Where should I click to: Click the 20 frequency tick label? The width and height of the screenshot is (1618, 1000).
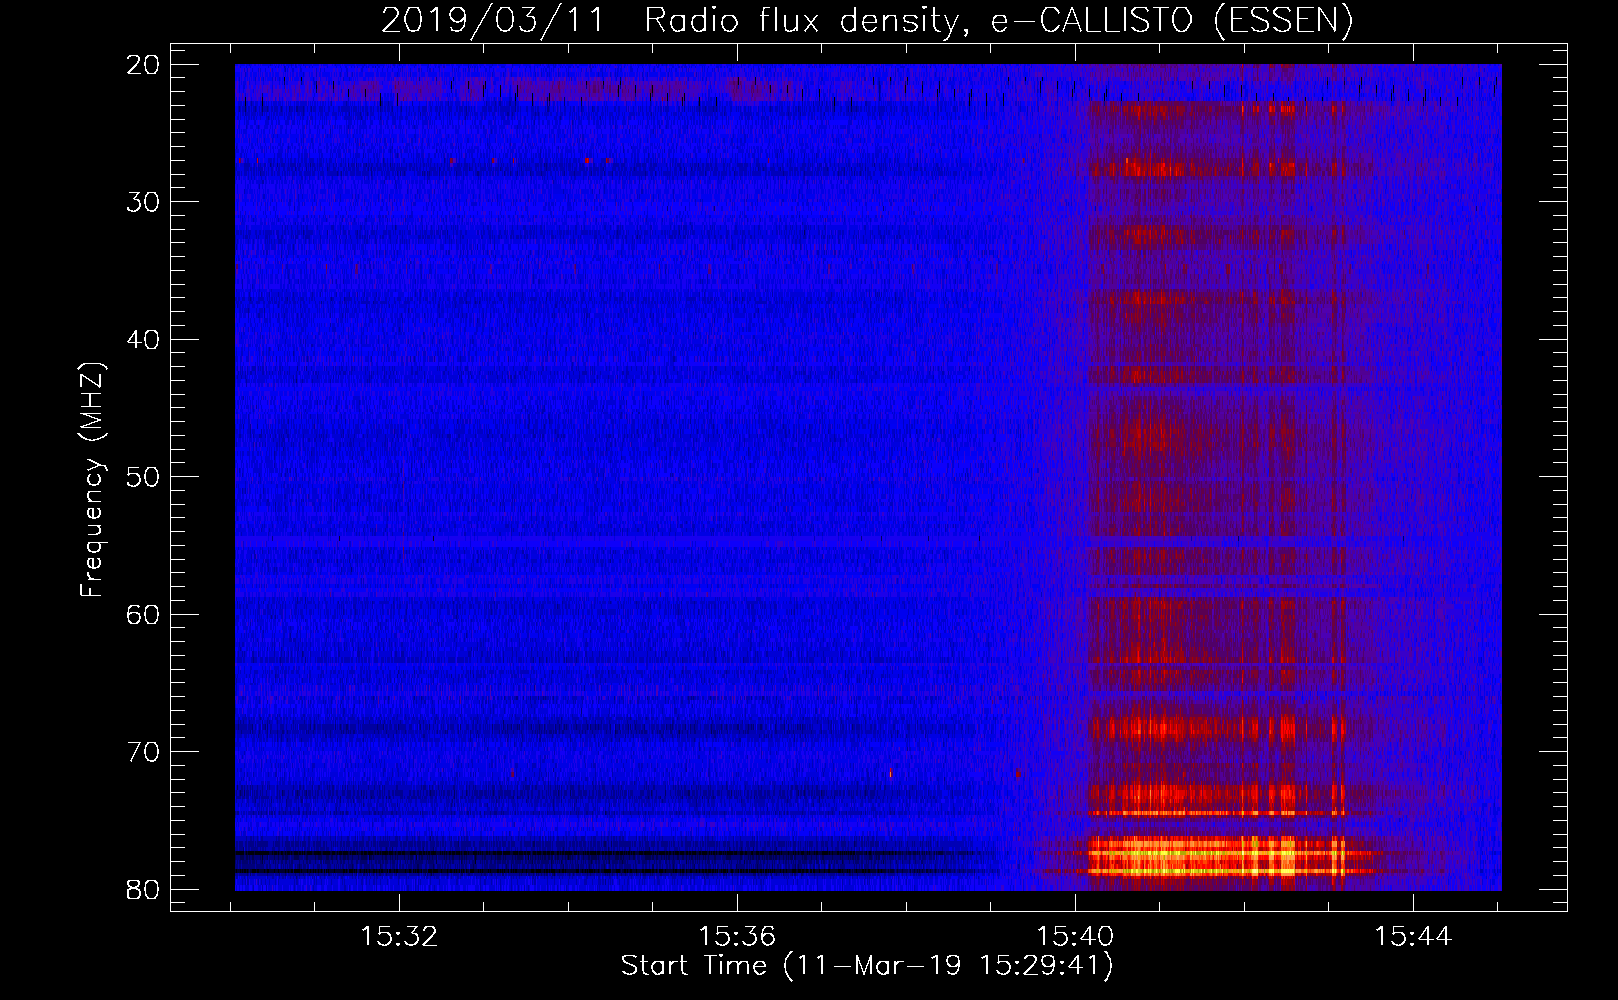pyautogui.click(x=144, y=65)
